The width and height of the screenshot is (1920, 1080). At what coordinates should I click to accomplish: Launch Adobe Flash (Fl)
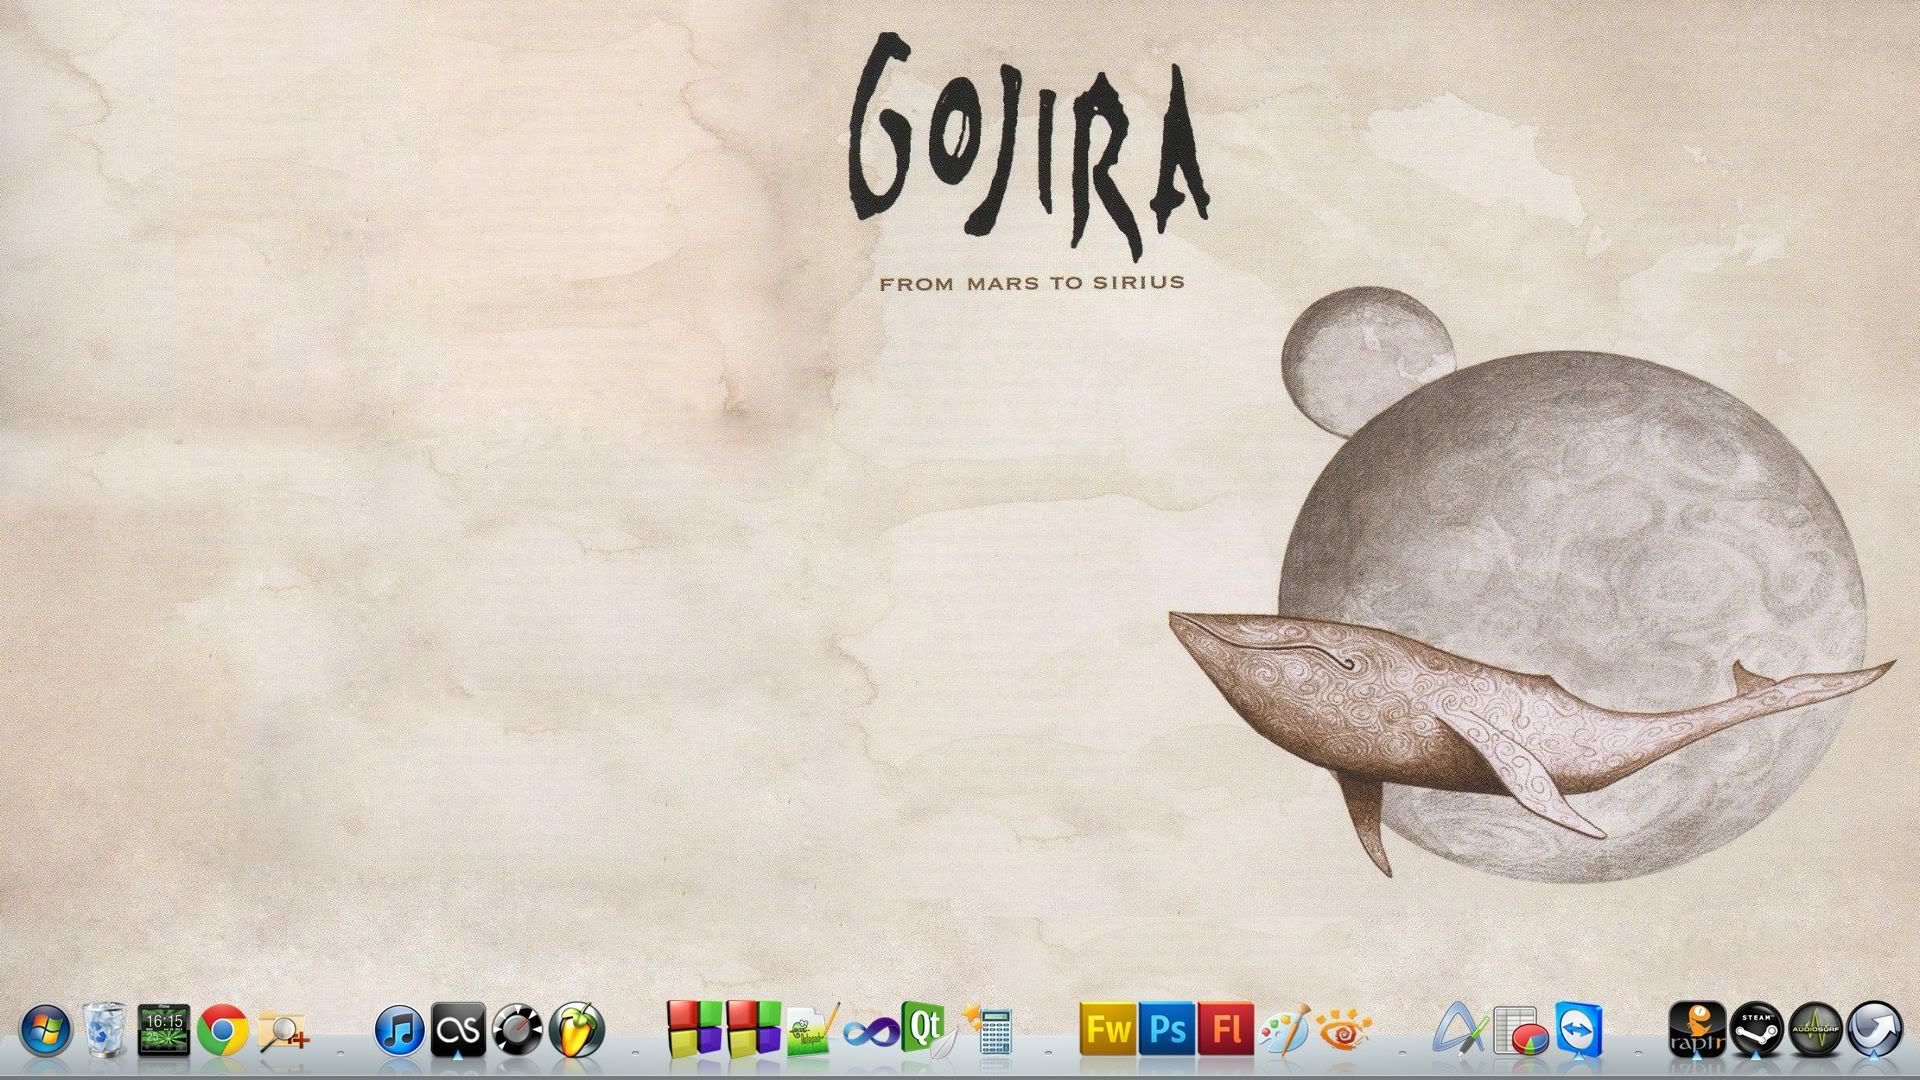click(x=1226, y=1029)
